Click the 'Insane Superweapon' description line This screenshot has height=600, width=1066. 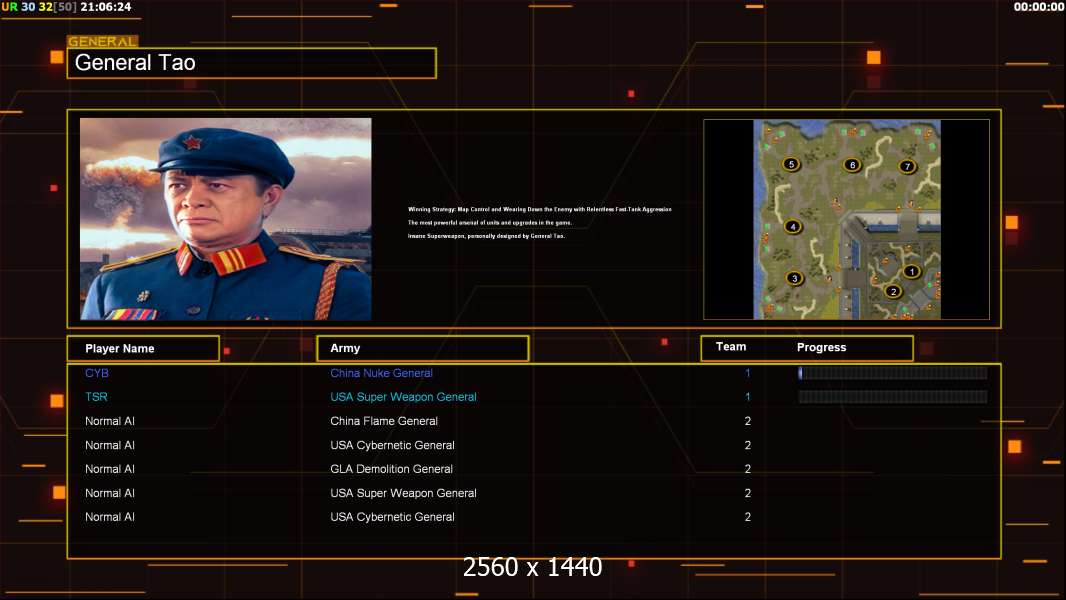coord(486,236)
